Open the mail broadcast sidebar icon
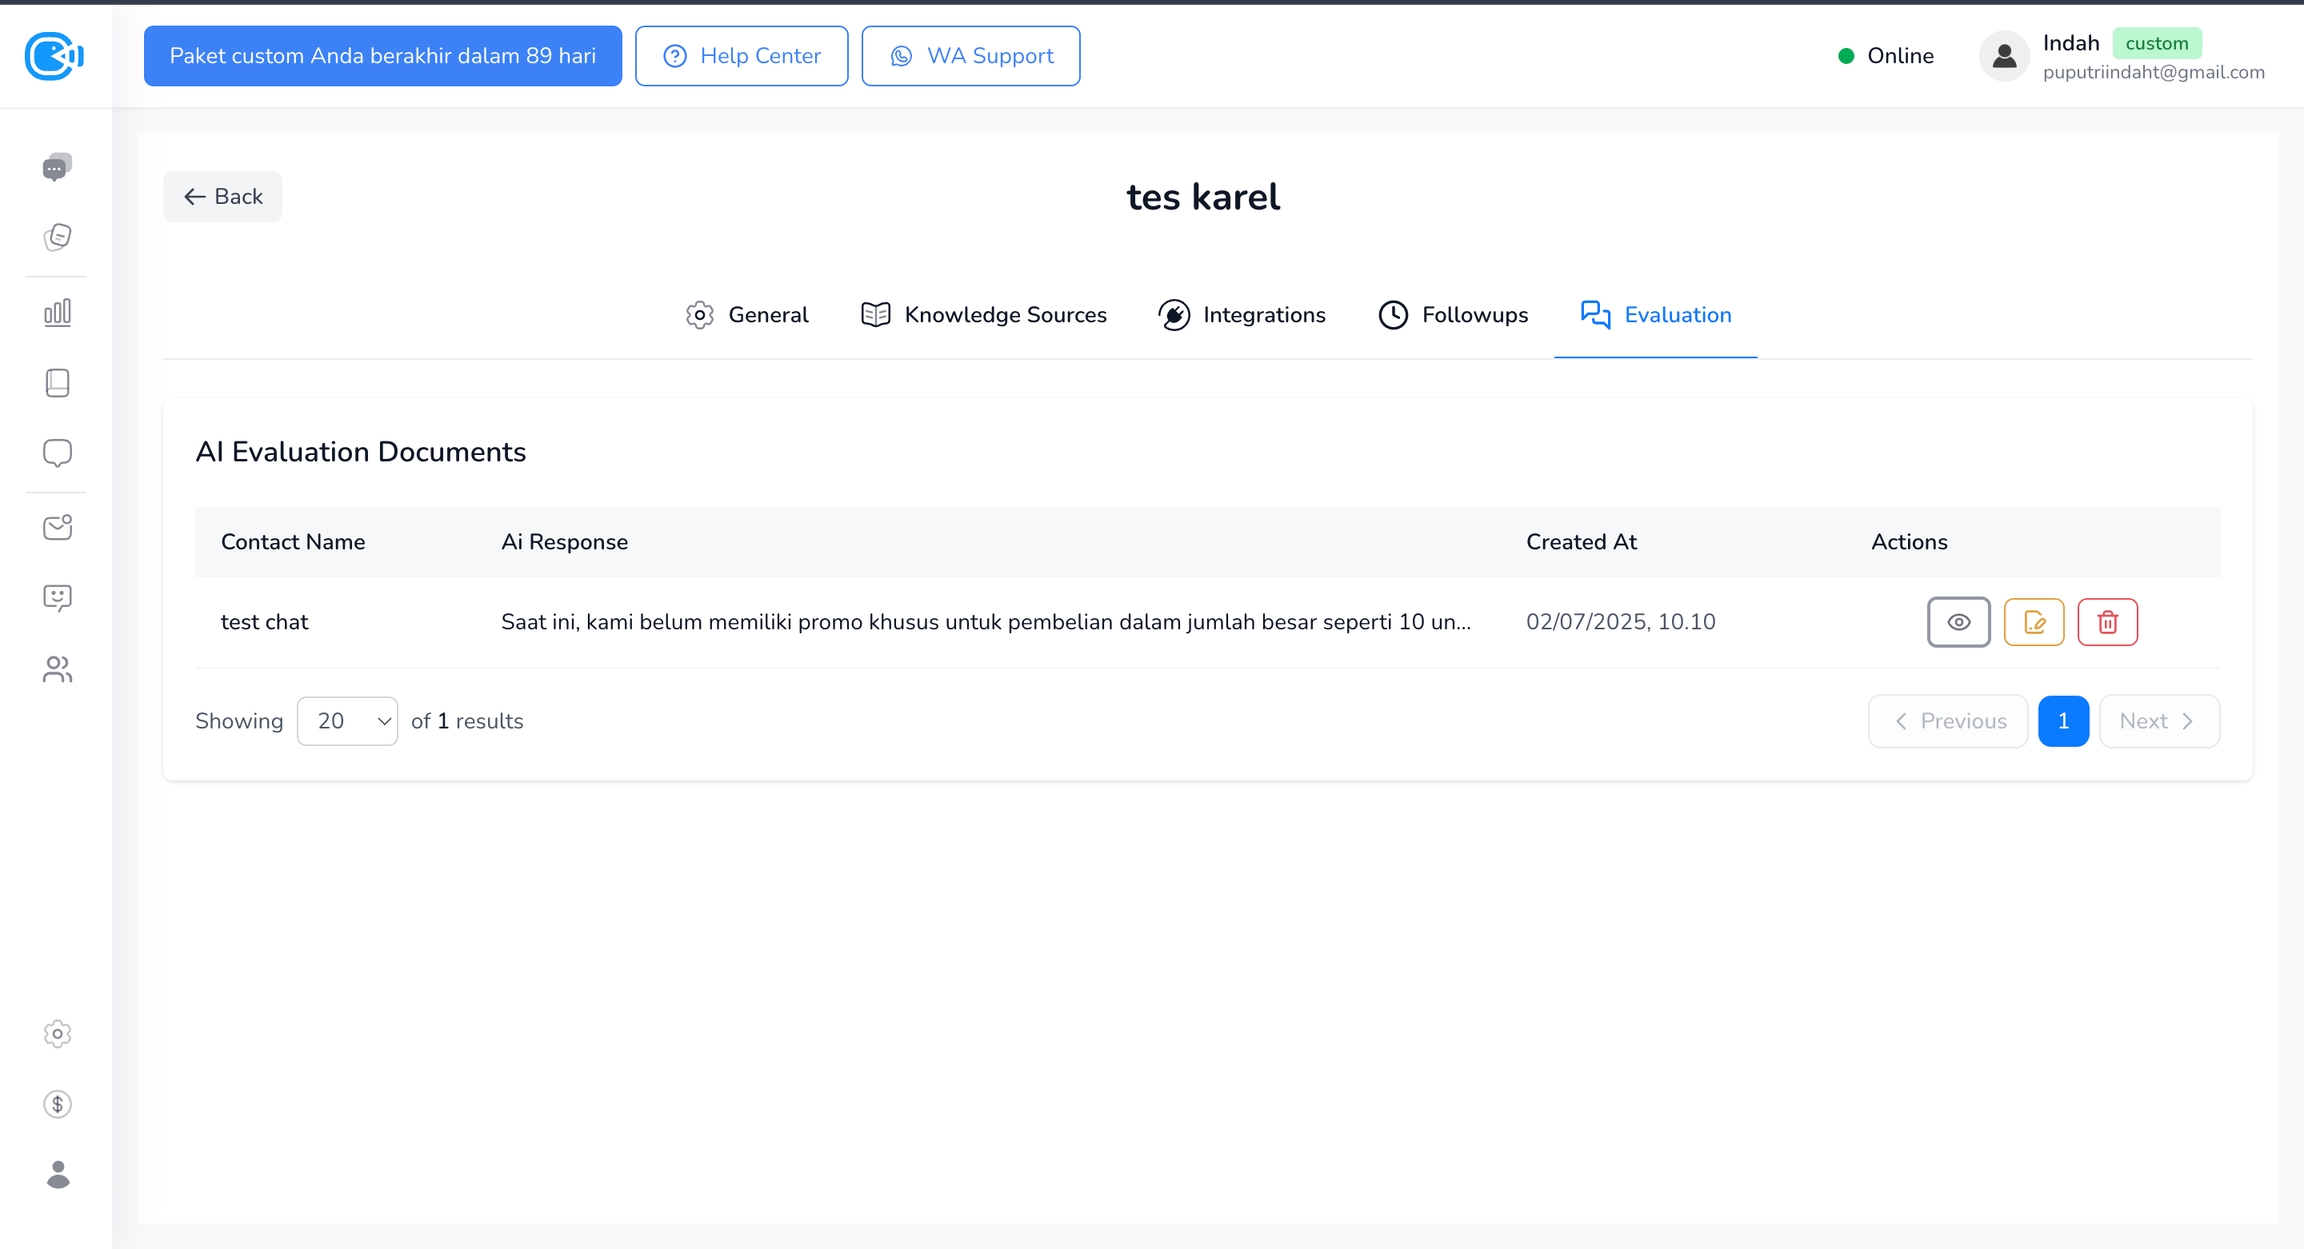This screenshot has width=2304, height=1249. coord(57,527)
